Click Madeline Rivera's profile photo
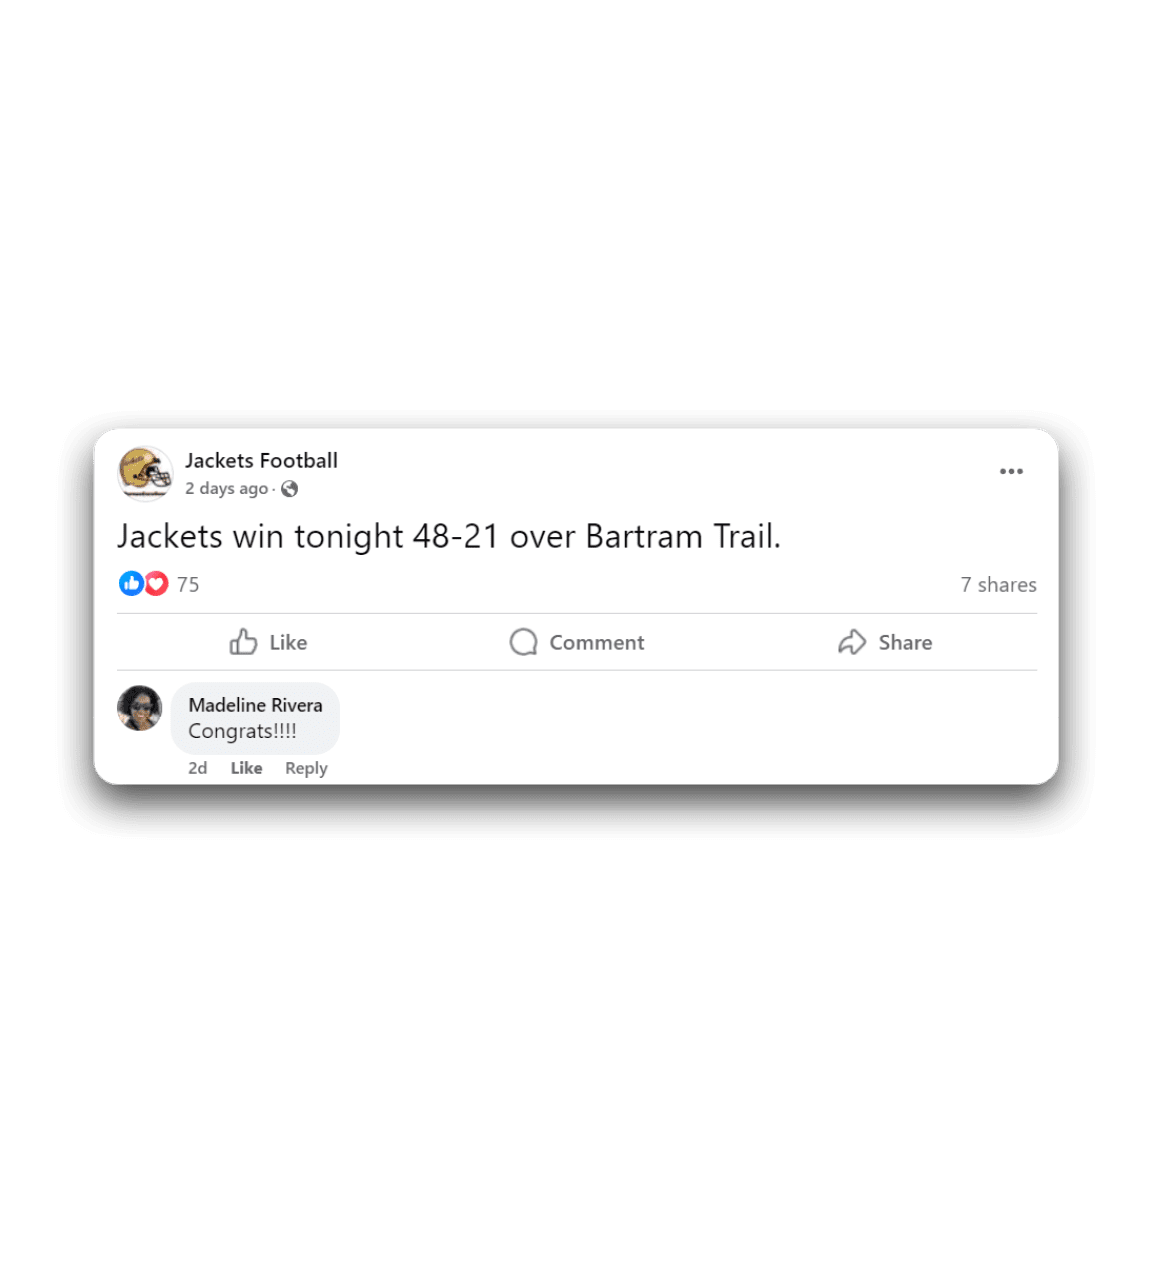The height and width of the screenshot is (1288, 1153). [140, 708]
